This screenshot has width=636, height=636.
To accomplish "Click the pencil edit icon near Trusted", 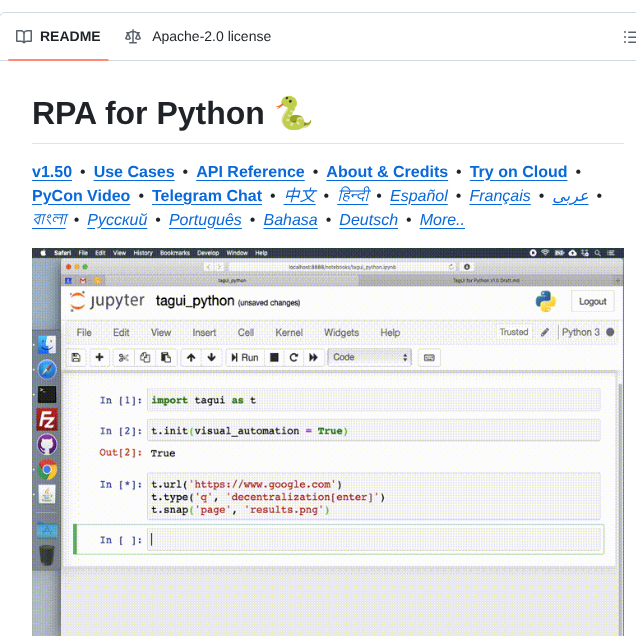I will (545, 332).
